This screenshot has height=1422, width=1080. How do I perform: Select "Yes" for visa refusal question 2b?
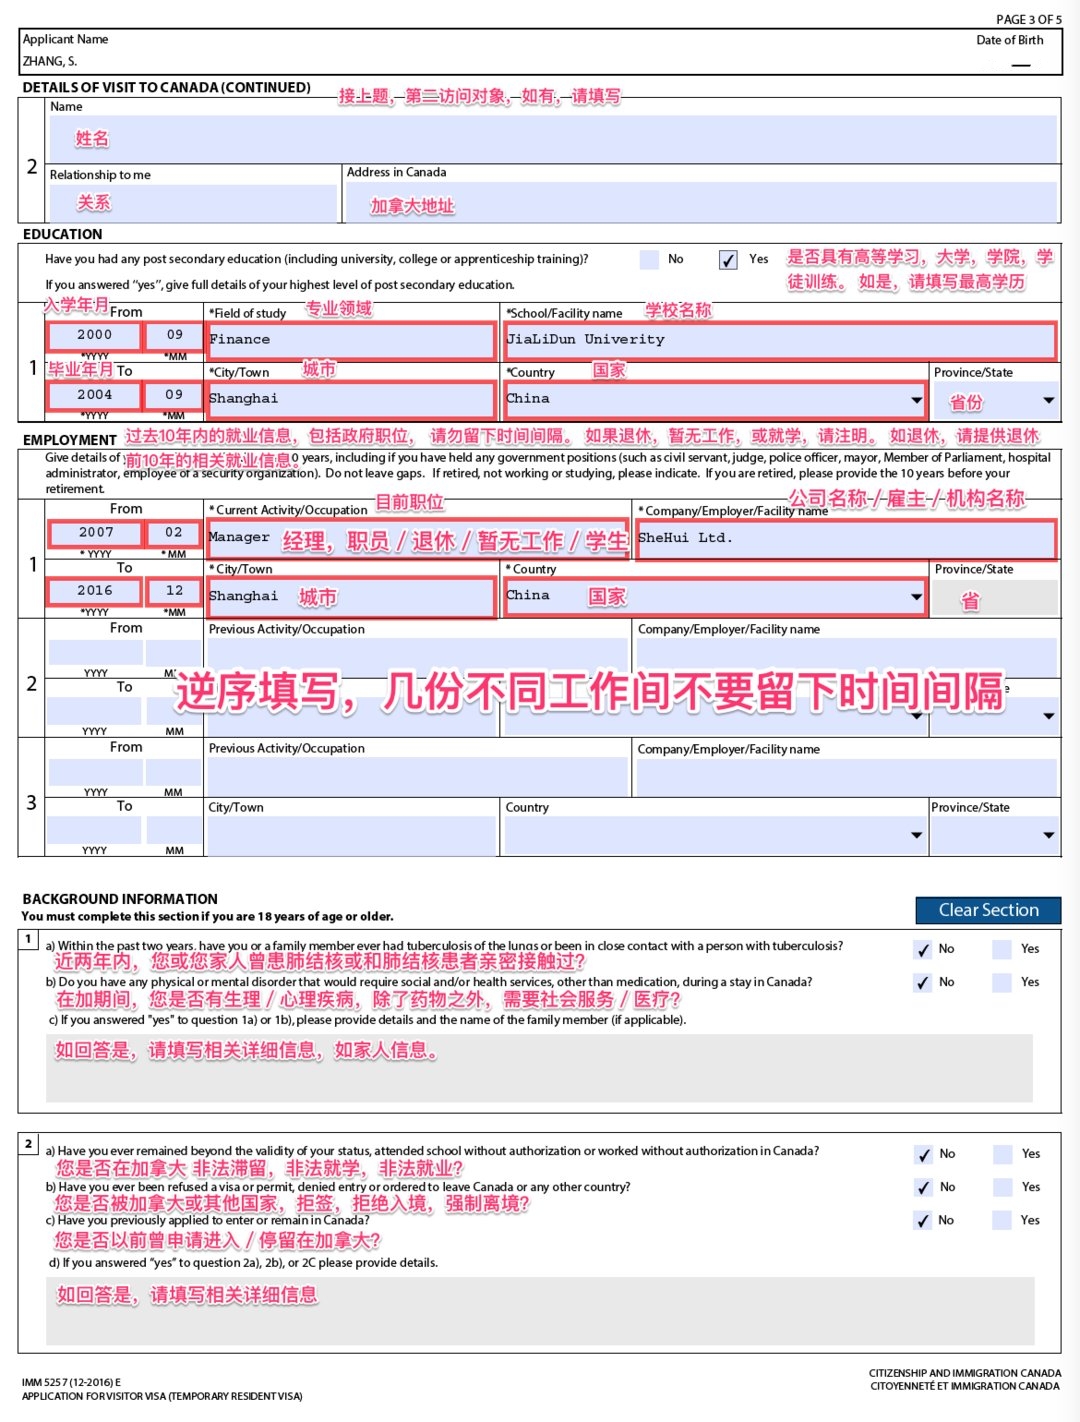coord(1002,1187)
